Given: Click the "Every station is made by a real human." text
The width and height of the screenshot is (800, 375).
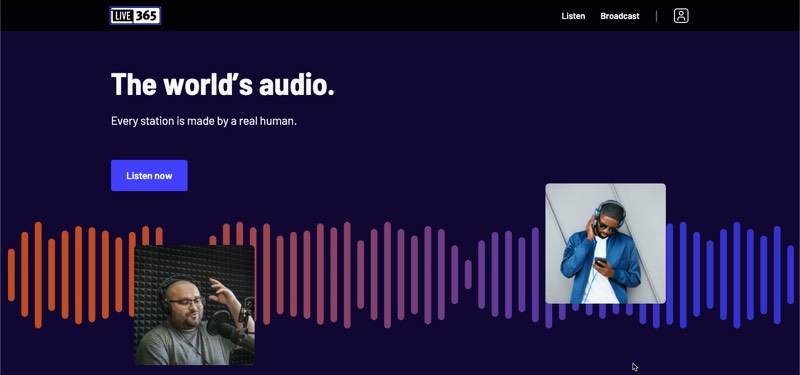Looking at the screenshot, I should tap(204, 121).
